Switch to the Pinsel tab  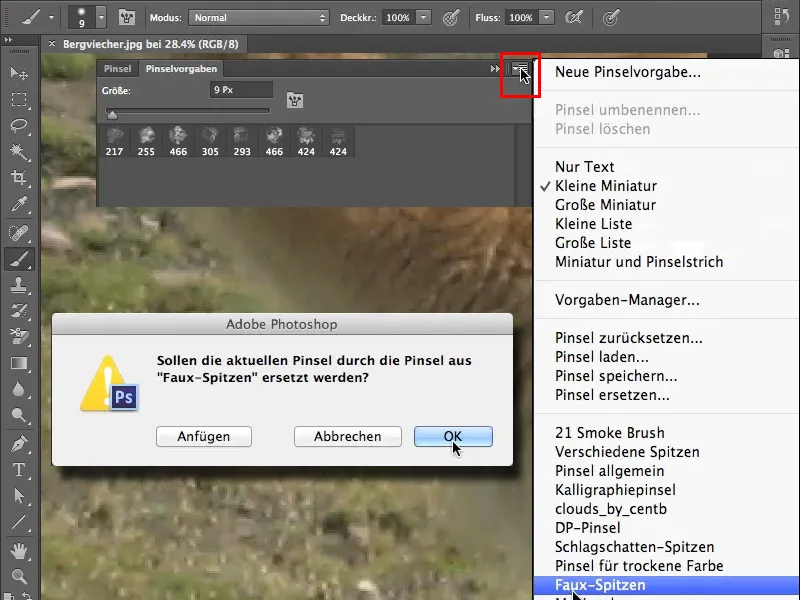(117, 69)
